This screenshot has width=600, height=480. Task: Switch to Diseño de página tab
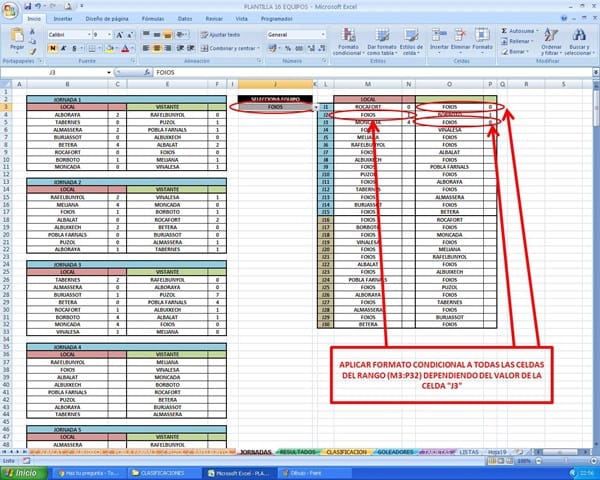[x=107, y=19]
